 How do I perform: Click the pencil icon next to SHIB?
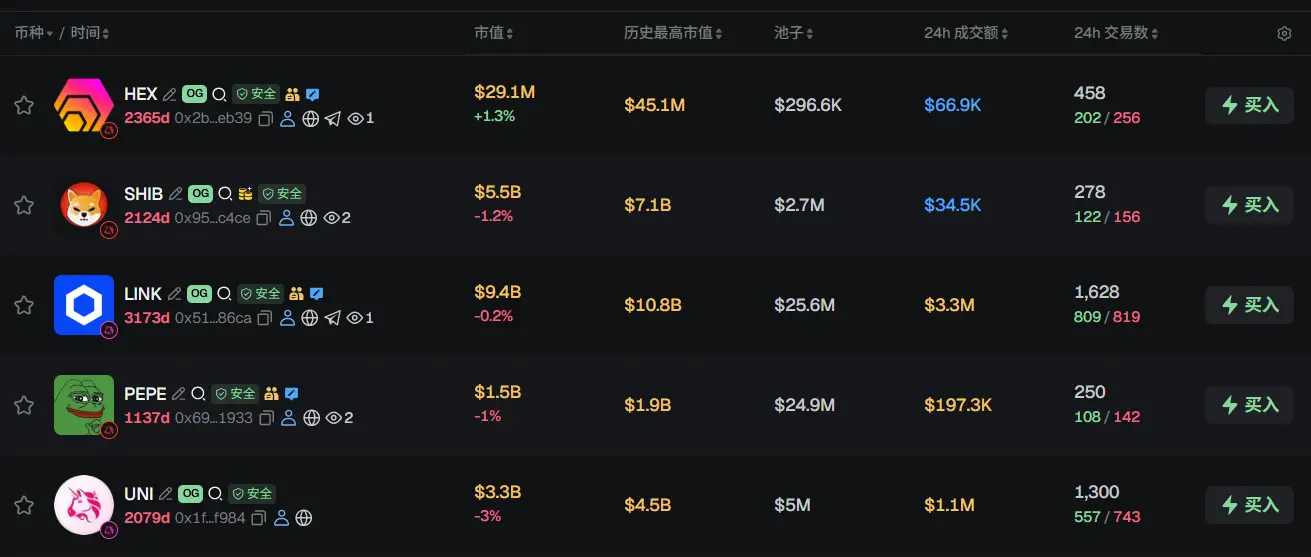coord(176,194)
